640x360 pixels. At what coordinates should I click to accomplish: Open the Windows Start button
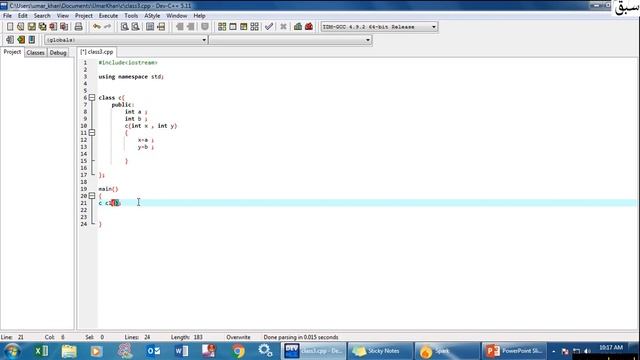coord(11,351)
